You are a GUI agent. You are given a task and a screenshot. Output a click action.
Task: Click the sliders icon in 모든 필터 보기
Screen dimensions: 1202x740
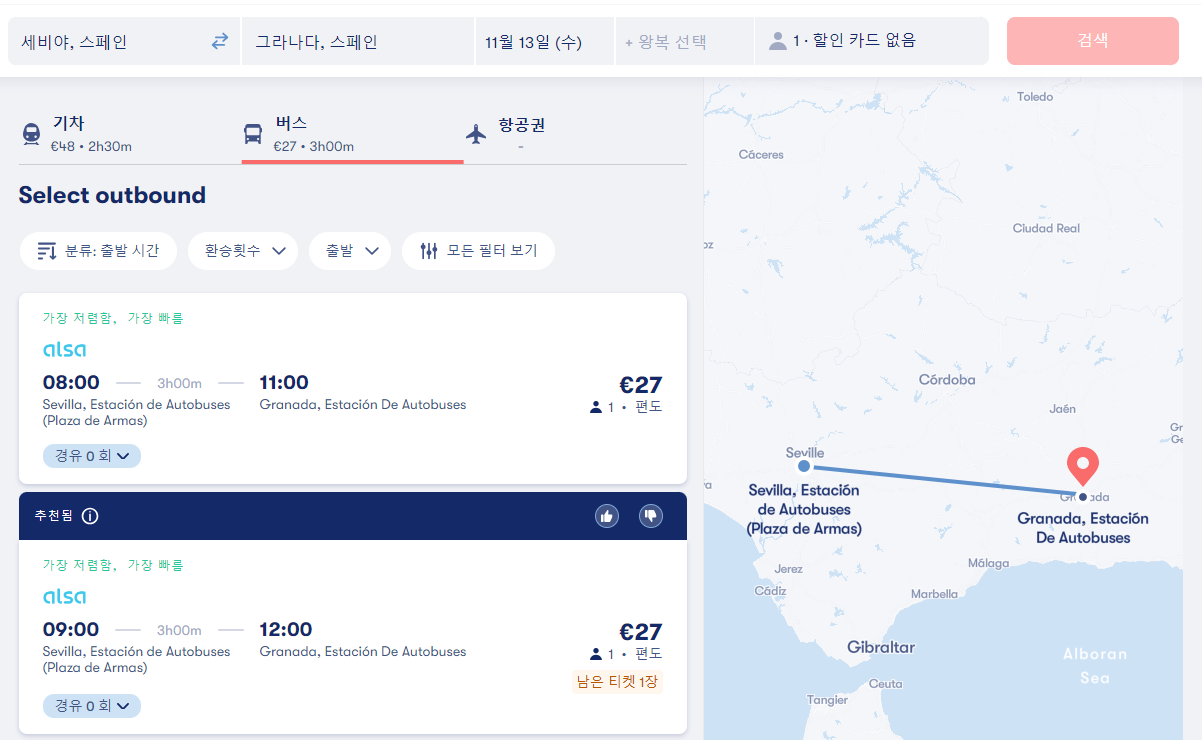(x=429, y=251)
